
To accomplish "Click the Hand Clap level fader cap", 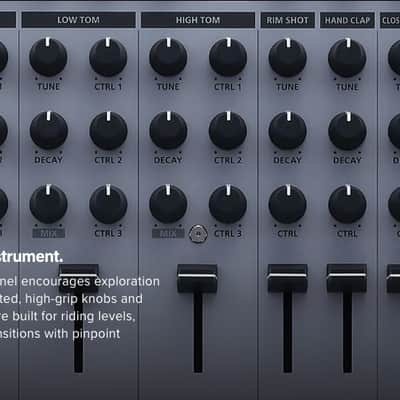I will tap(347, 278).
